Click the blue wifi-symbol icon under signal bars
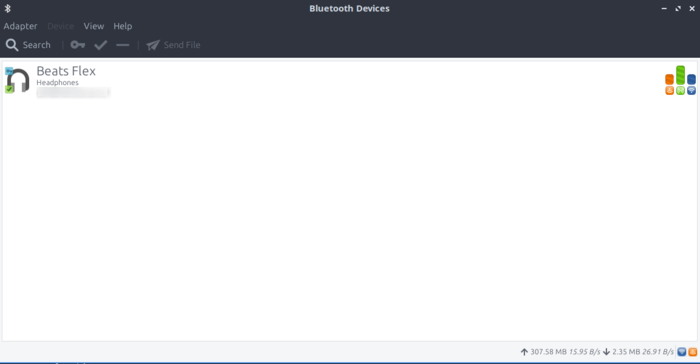Screen dimensions: 700x364 tap(691, 91)
